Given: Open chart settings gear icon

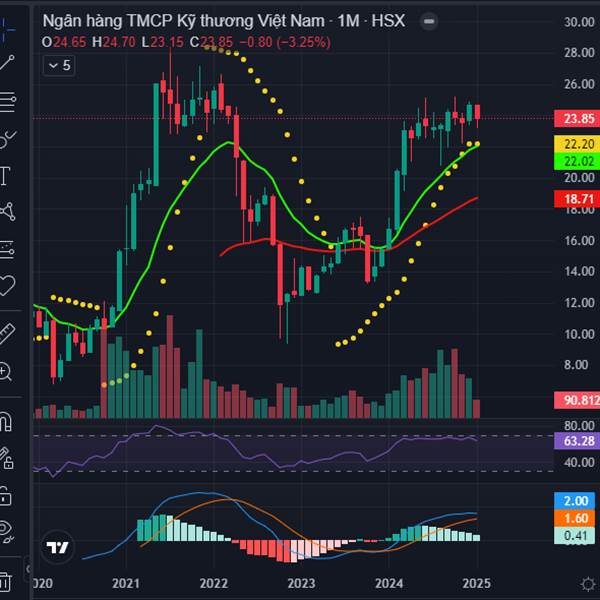Looking at the screenshot, I should (x=588, y=584).
